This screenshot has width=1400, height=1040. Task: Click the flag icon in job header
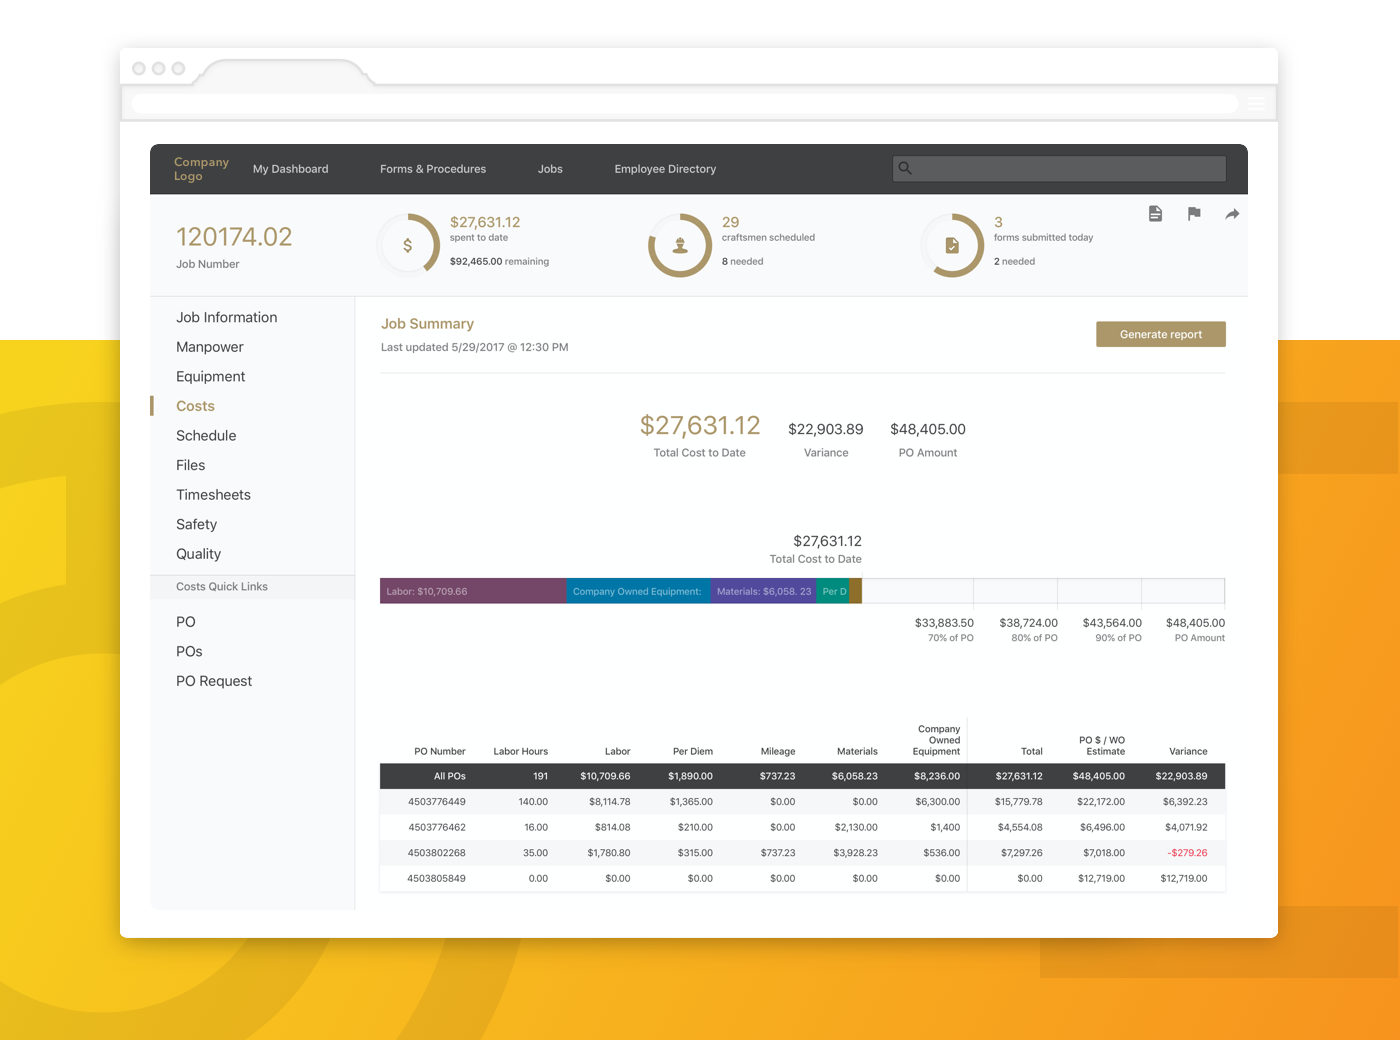pyautogui.click(x=1194, y=214)
